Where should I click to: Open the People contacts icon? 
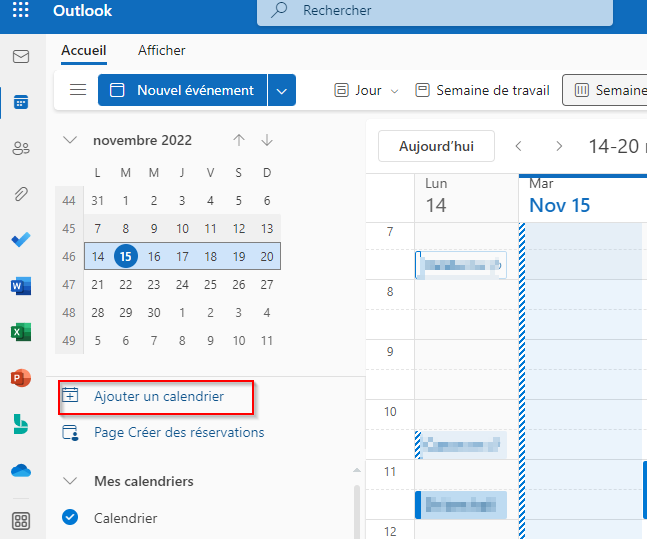pos(21,148)
